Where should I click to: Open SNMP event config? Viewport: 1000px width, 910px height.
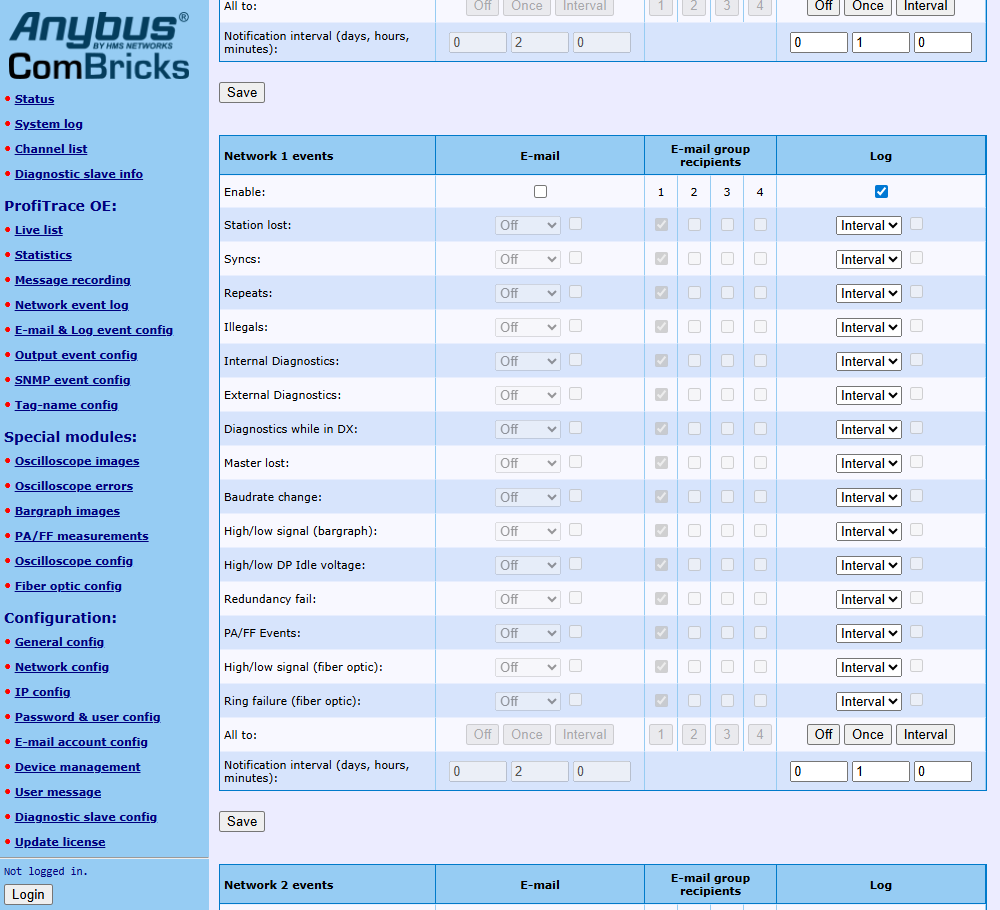click(73, 379)
